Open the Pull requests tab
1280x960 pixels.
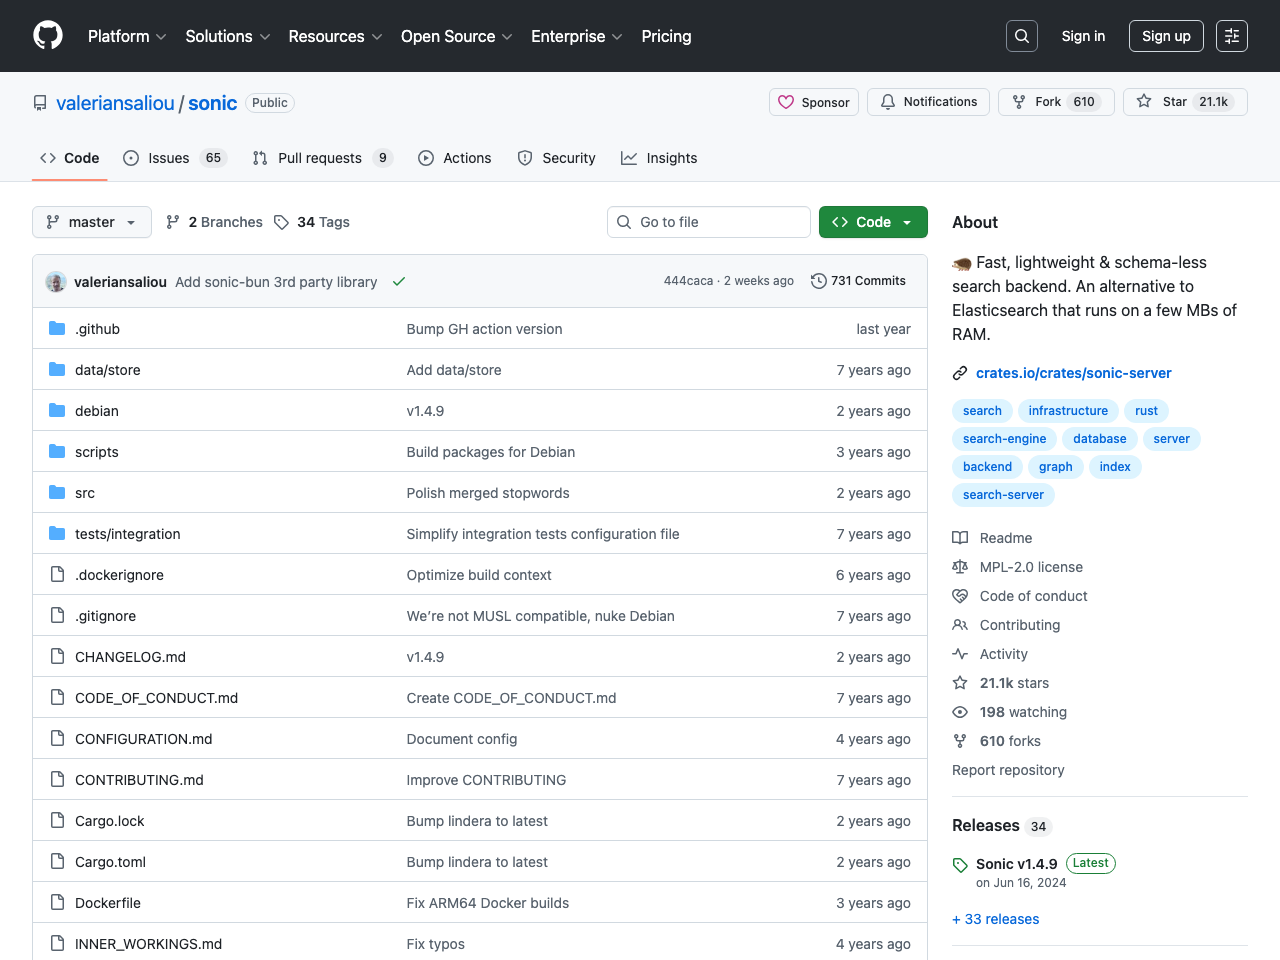[x=320, y=158]
